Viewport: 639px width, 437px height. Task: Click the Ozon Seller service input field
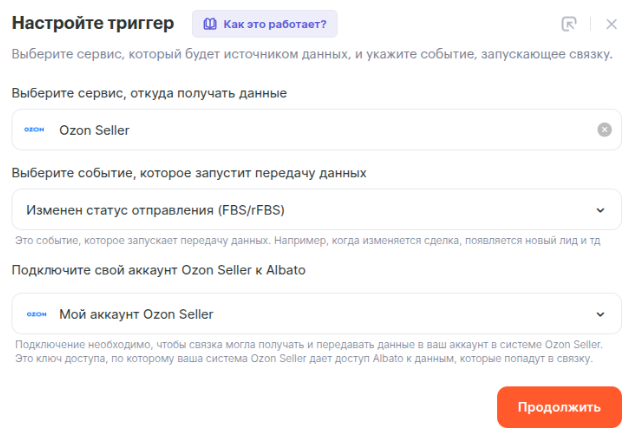(300, 130)
